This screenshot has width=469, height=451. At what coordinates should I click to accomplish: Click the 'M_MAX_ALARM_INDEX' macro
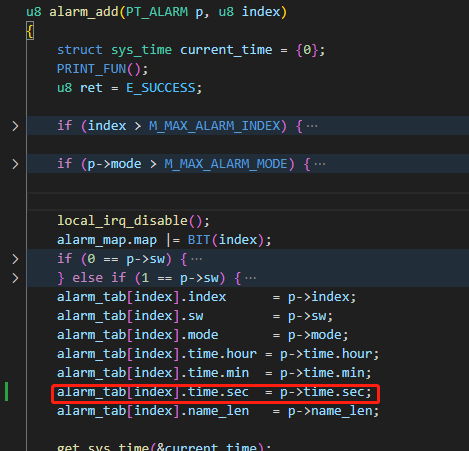[x=214, y=126]
